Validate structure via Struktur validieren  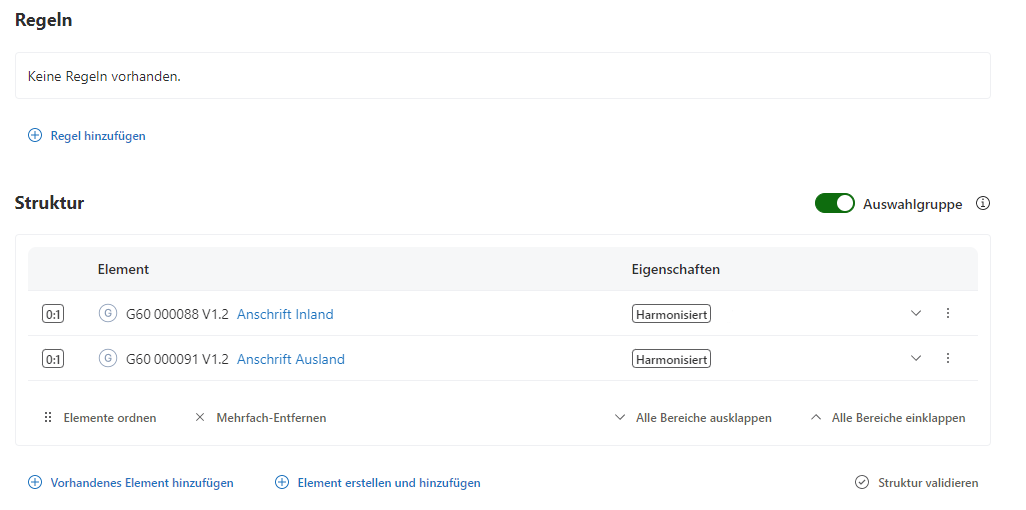click(917, 483)
